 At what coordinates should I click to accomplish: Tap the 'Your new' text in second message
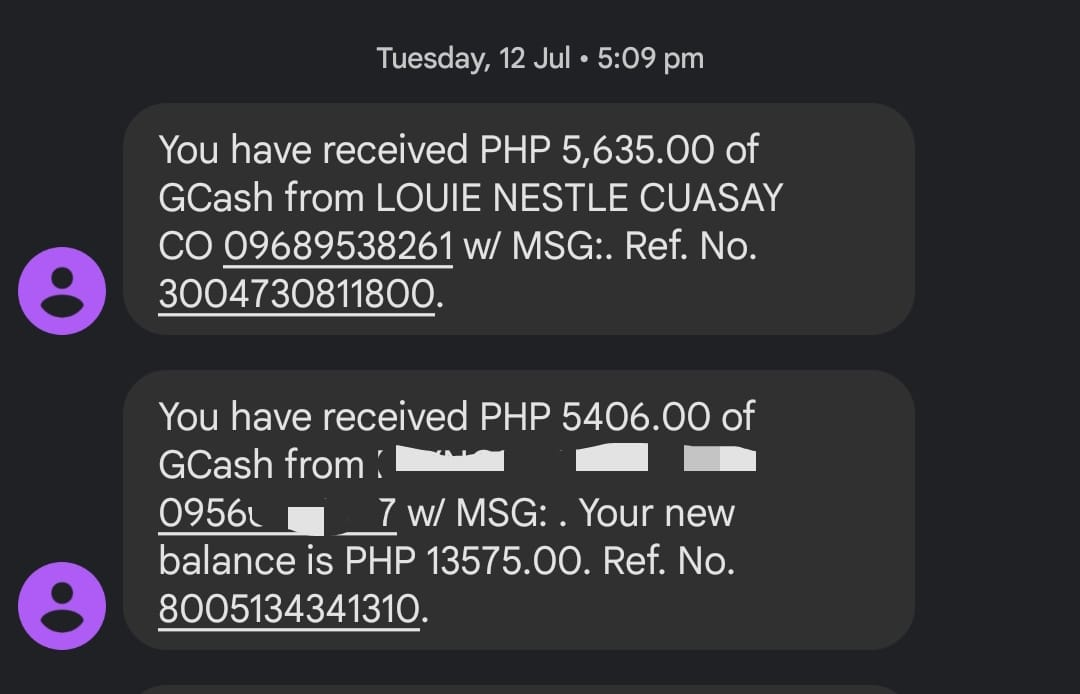click(657, 513)
